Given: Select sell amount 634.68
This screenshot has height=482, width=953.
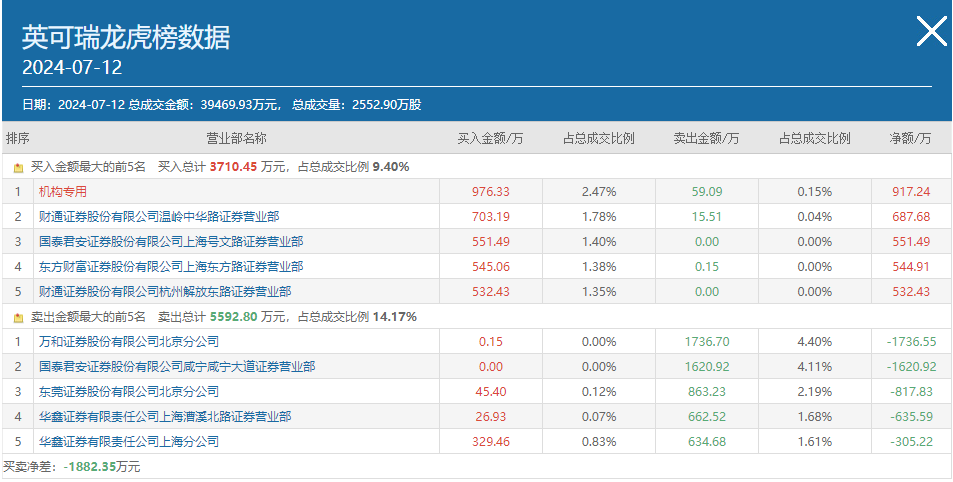Looking at the screenshot, I should tap(707, 441).
